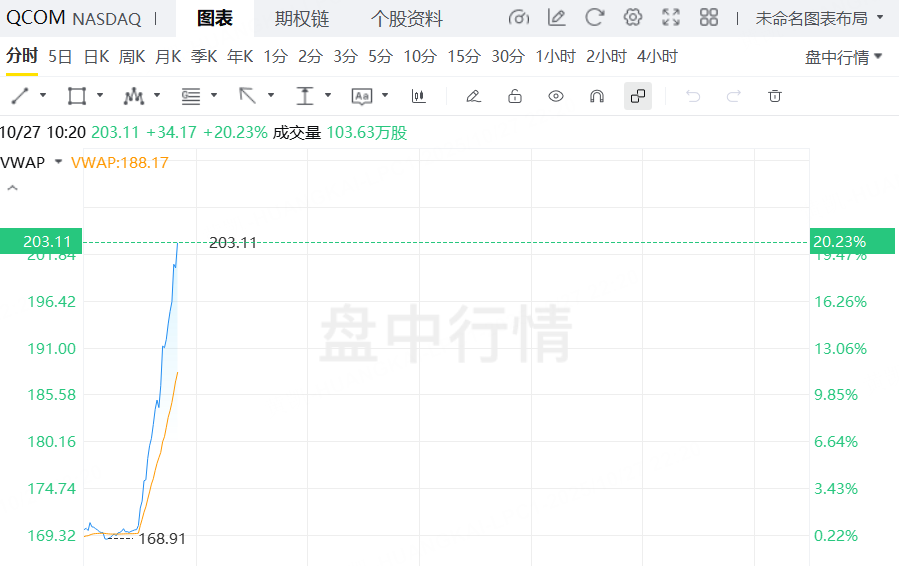Select the 3分 interval
Screen dimensions: 899x566
point(346,57)
